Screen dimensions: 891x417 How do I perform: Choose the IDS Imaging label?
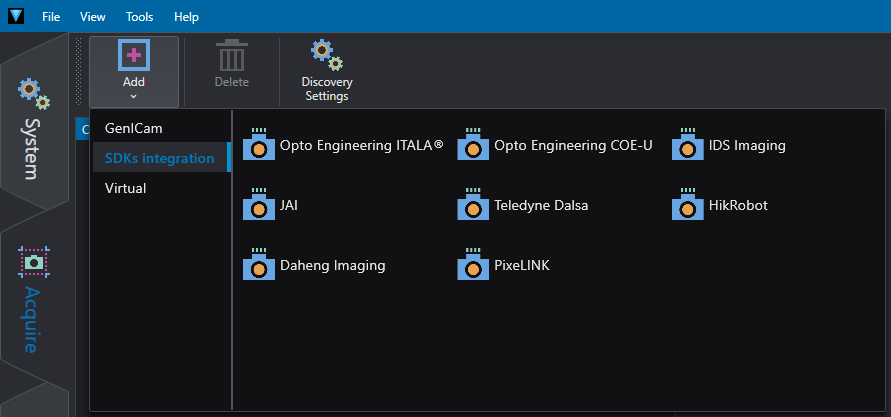[x=747, y=146]
